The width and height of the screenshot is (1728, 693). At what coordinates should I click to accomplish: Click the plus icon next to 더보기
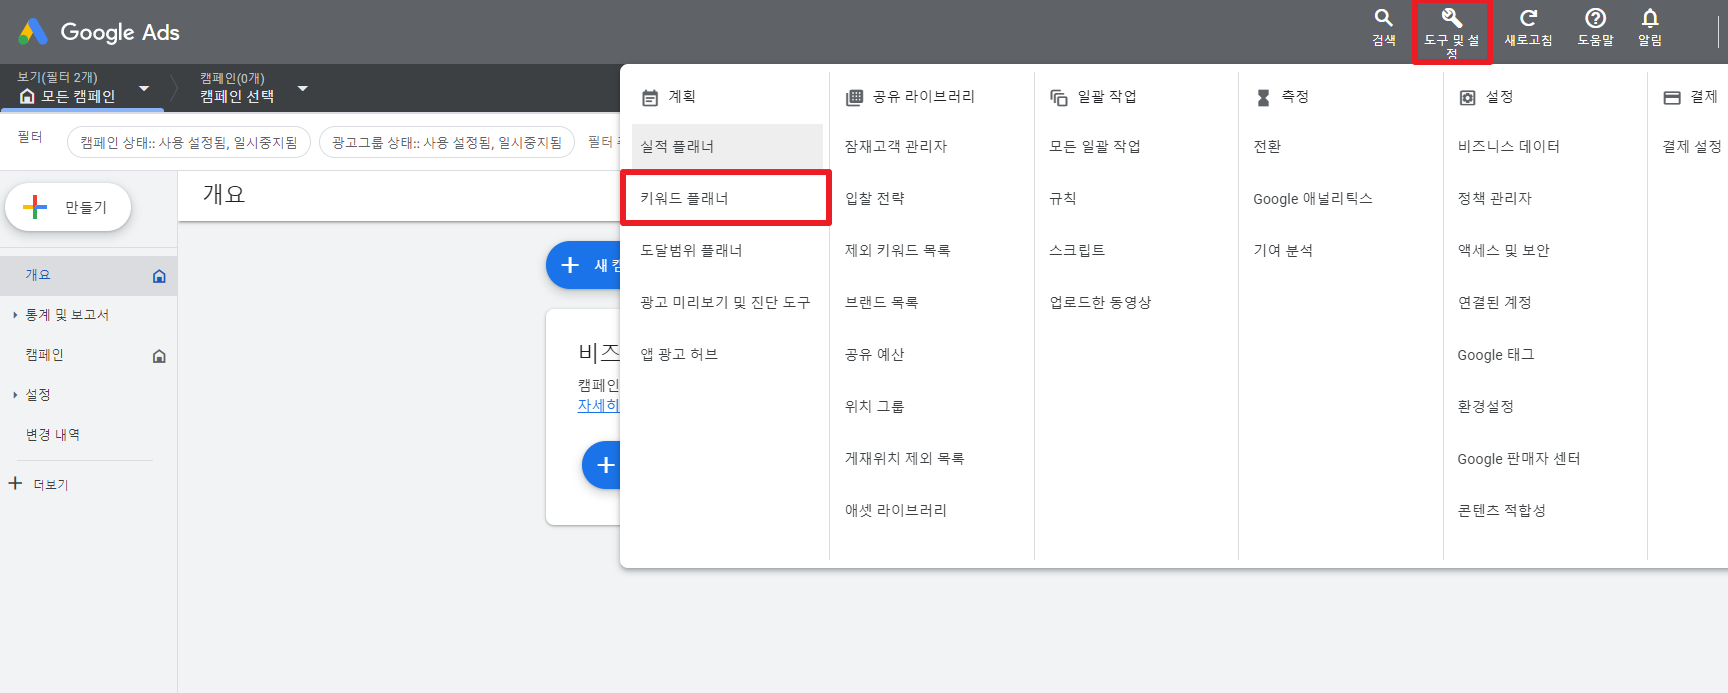coord(15,484)
